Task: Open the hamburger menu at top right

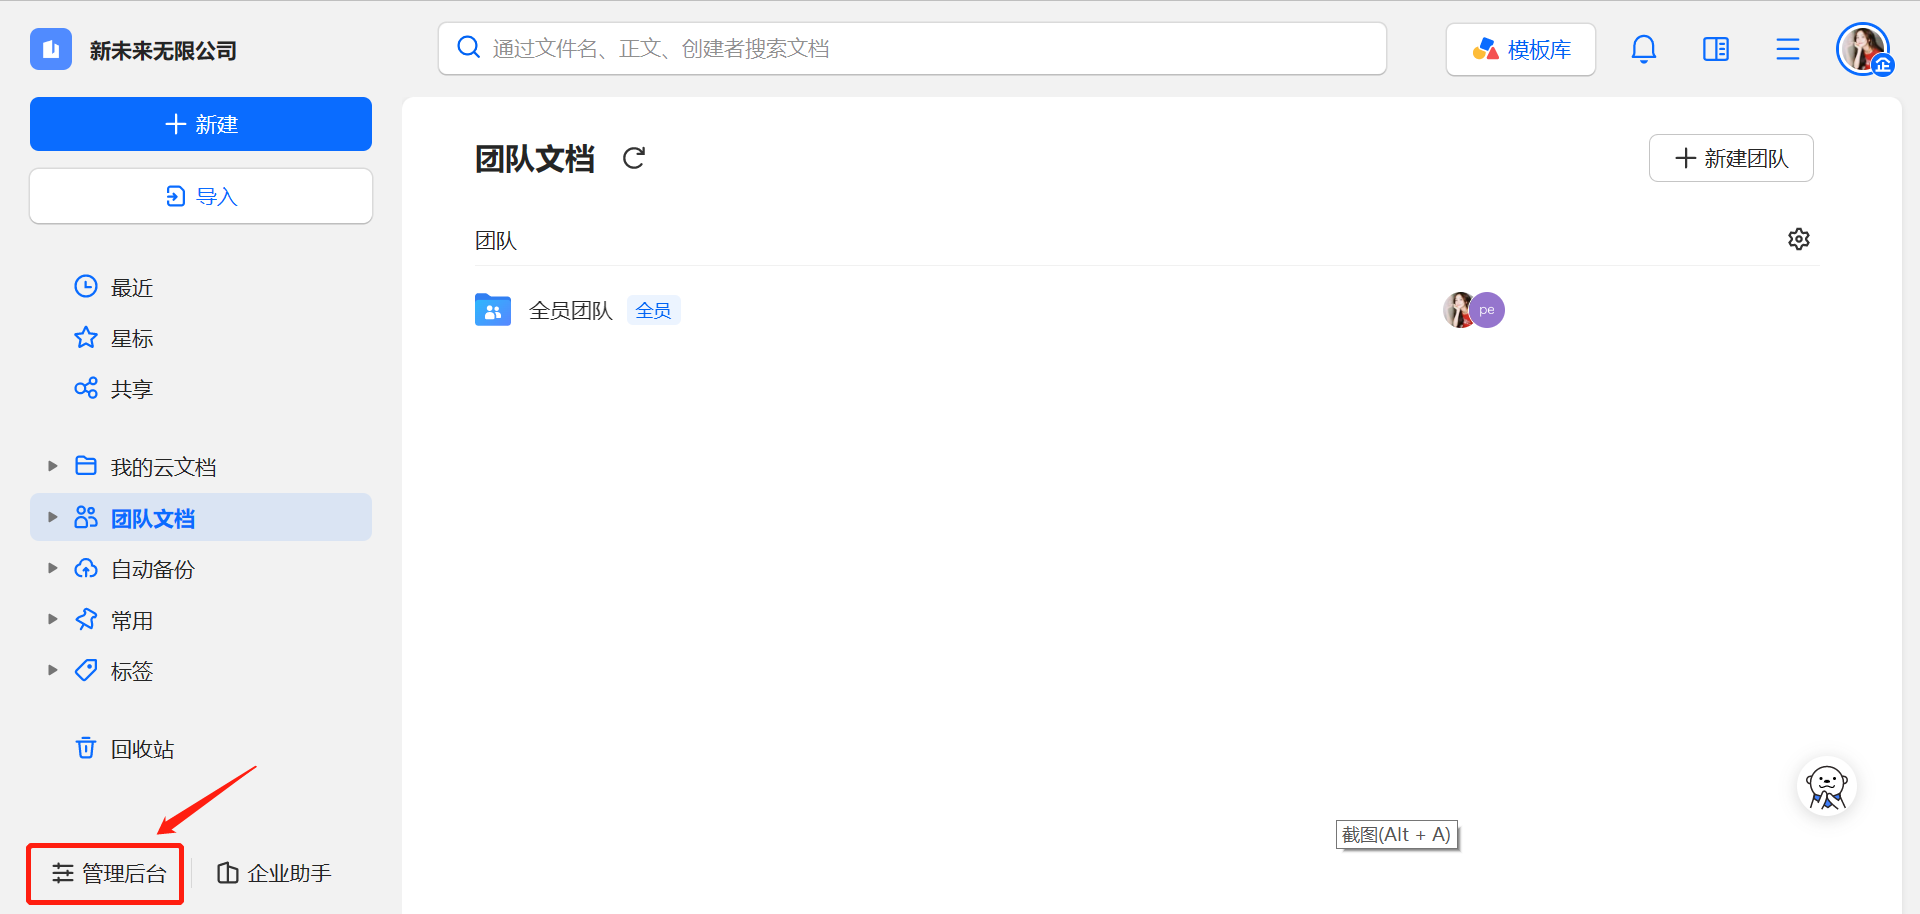Action: [x=1788, y=48]
